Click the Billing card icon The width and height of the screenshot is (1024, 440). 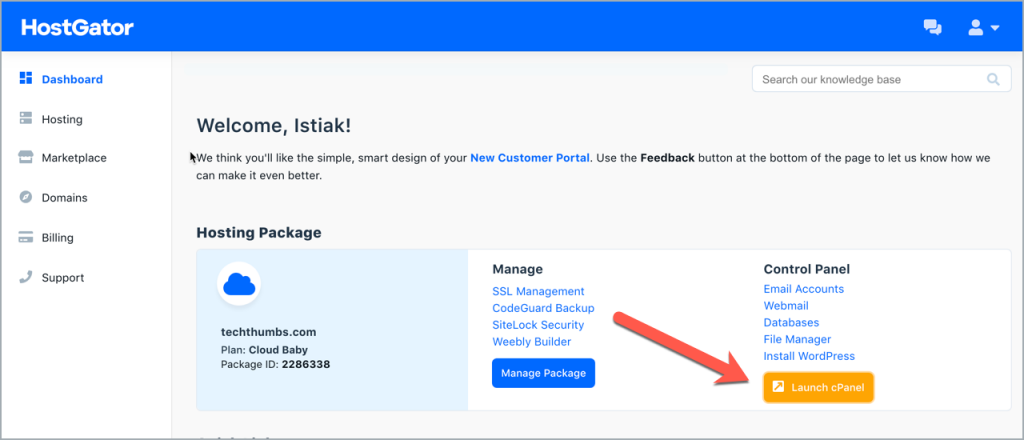point(26,238)
